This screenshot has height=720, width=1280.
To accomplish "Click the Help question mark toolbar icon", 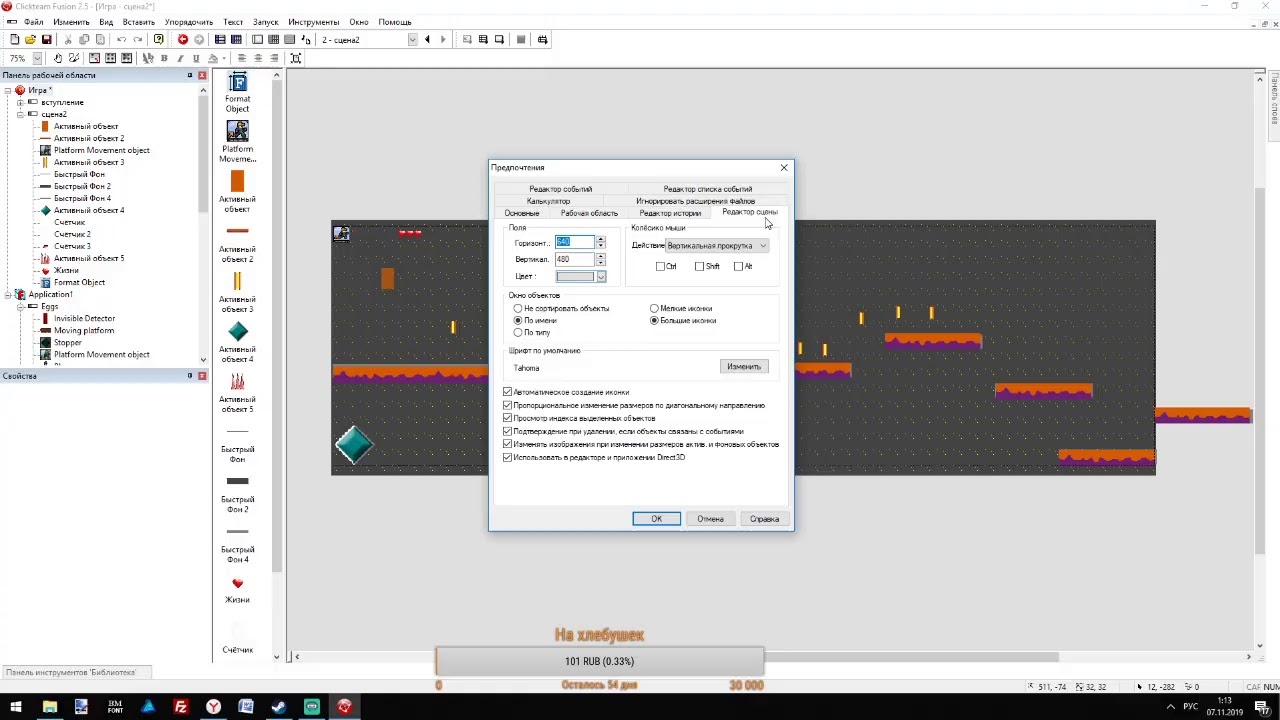I will pos(159,40).
